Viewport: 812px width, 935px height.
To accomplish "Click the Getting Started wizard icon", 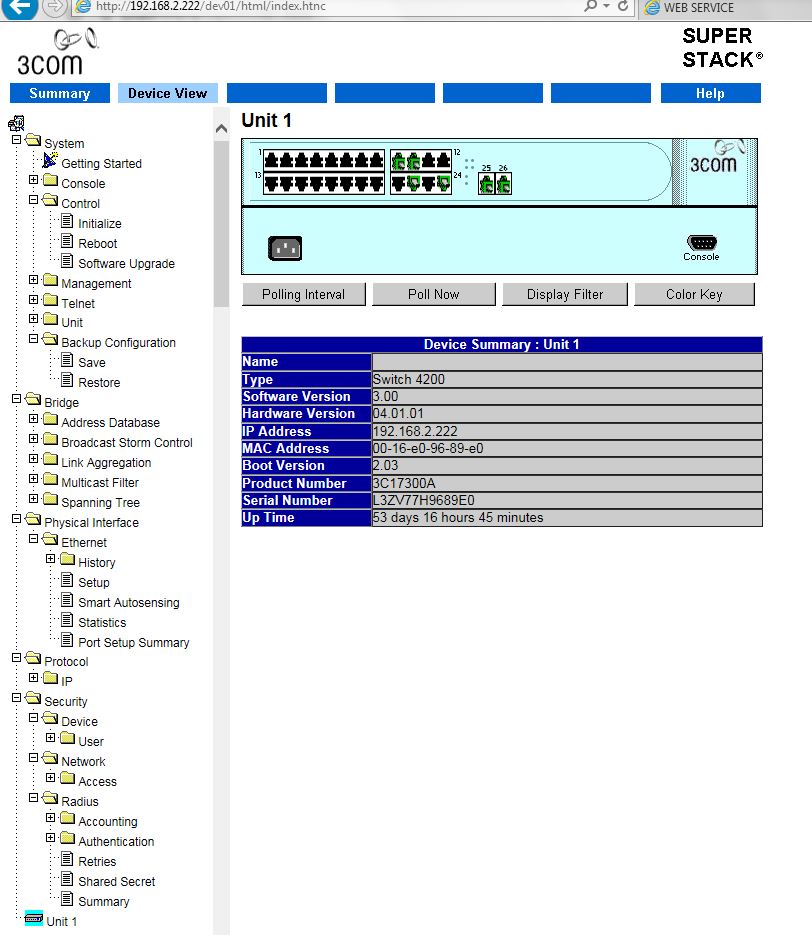I will pos(50,160).
